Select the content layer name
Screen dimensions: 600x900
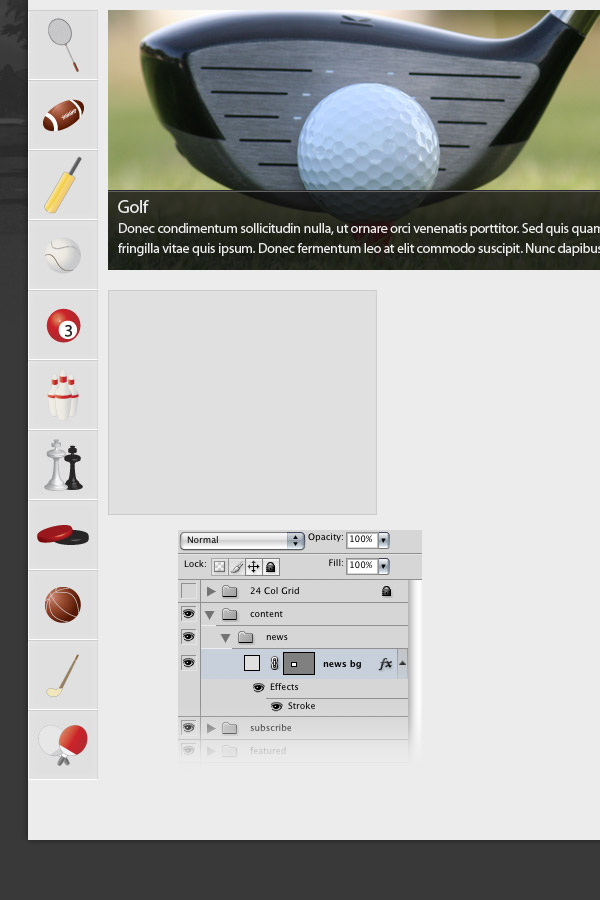point(266,614)
